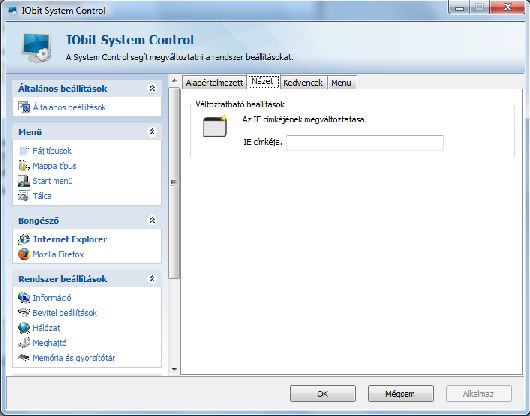
Task: Select Mozilla Firefox in sidebar
Action: (x=58, y=254)
